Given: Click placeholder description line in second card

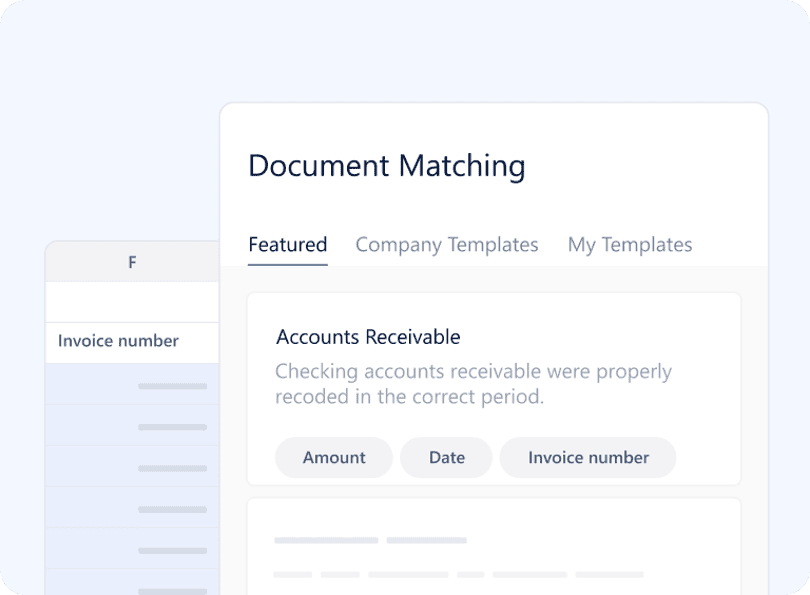Looking at the screenshot, I should click(459, 574).
